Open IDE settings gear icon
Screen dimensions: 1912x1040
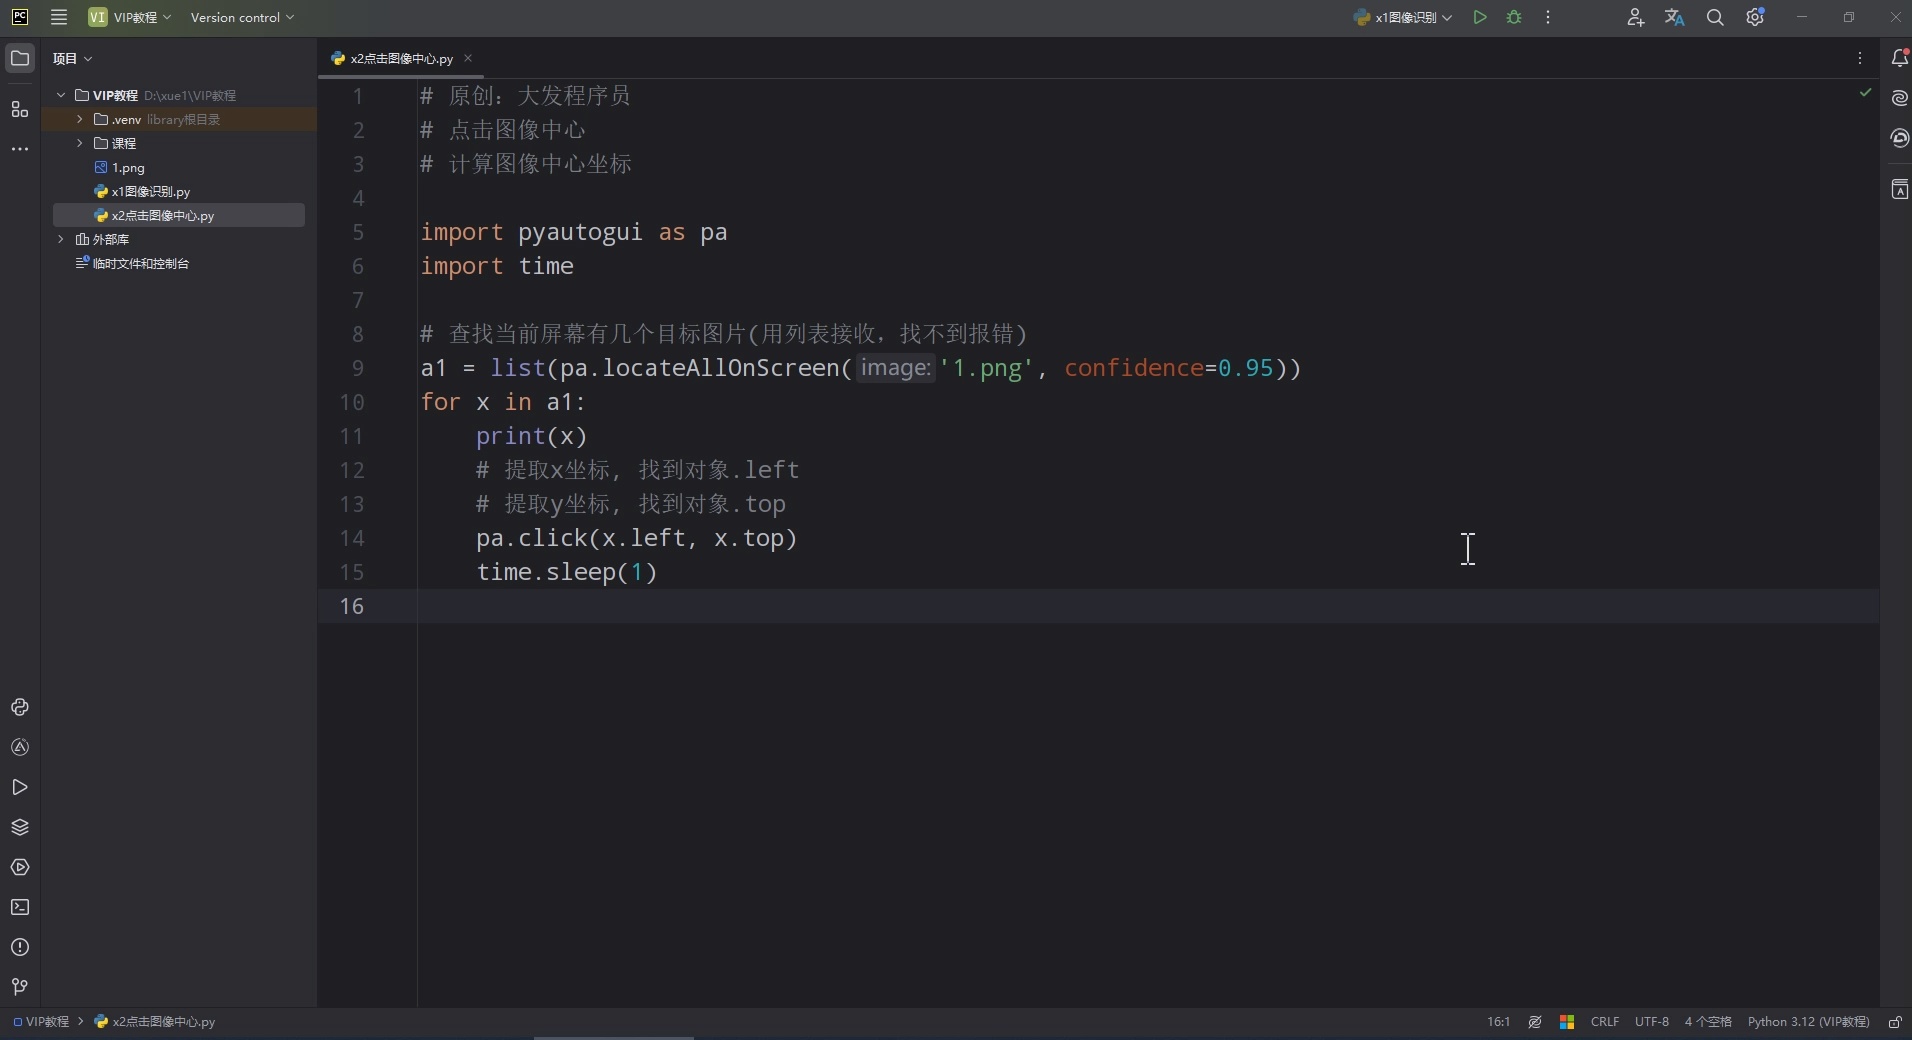(1756, 18)
